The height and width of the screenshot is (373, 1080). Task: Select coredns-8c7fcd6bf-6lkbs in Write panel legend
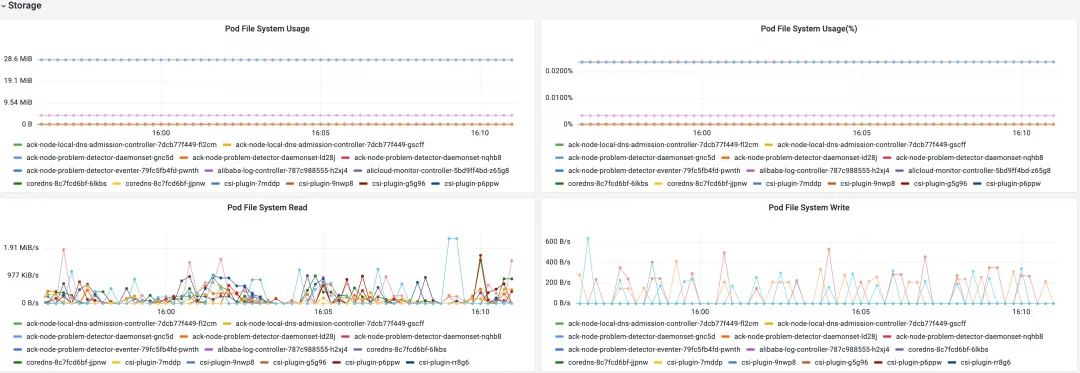948,350
